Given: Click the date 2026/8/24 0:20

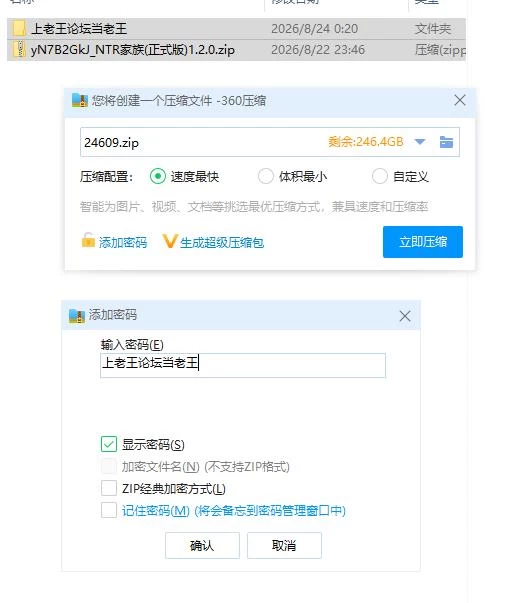Looking at the screenshot, I should [x=315, y=29].
